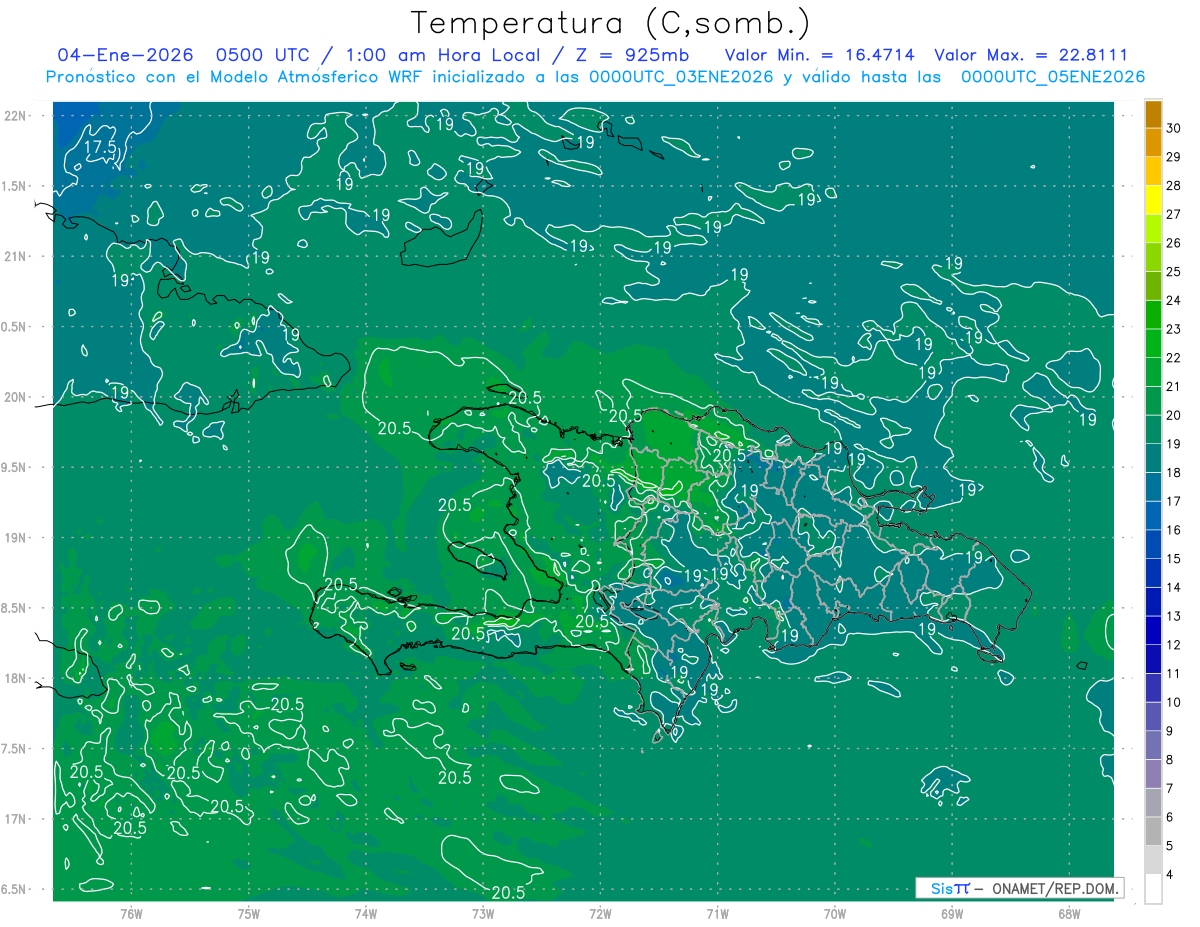
Task: Click the color scale label "16"
Action: [x=1175, y=530]
